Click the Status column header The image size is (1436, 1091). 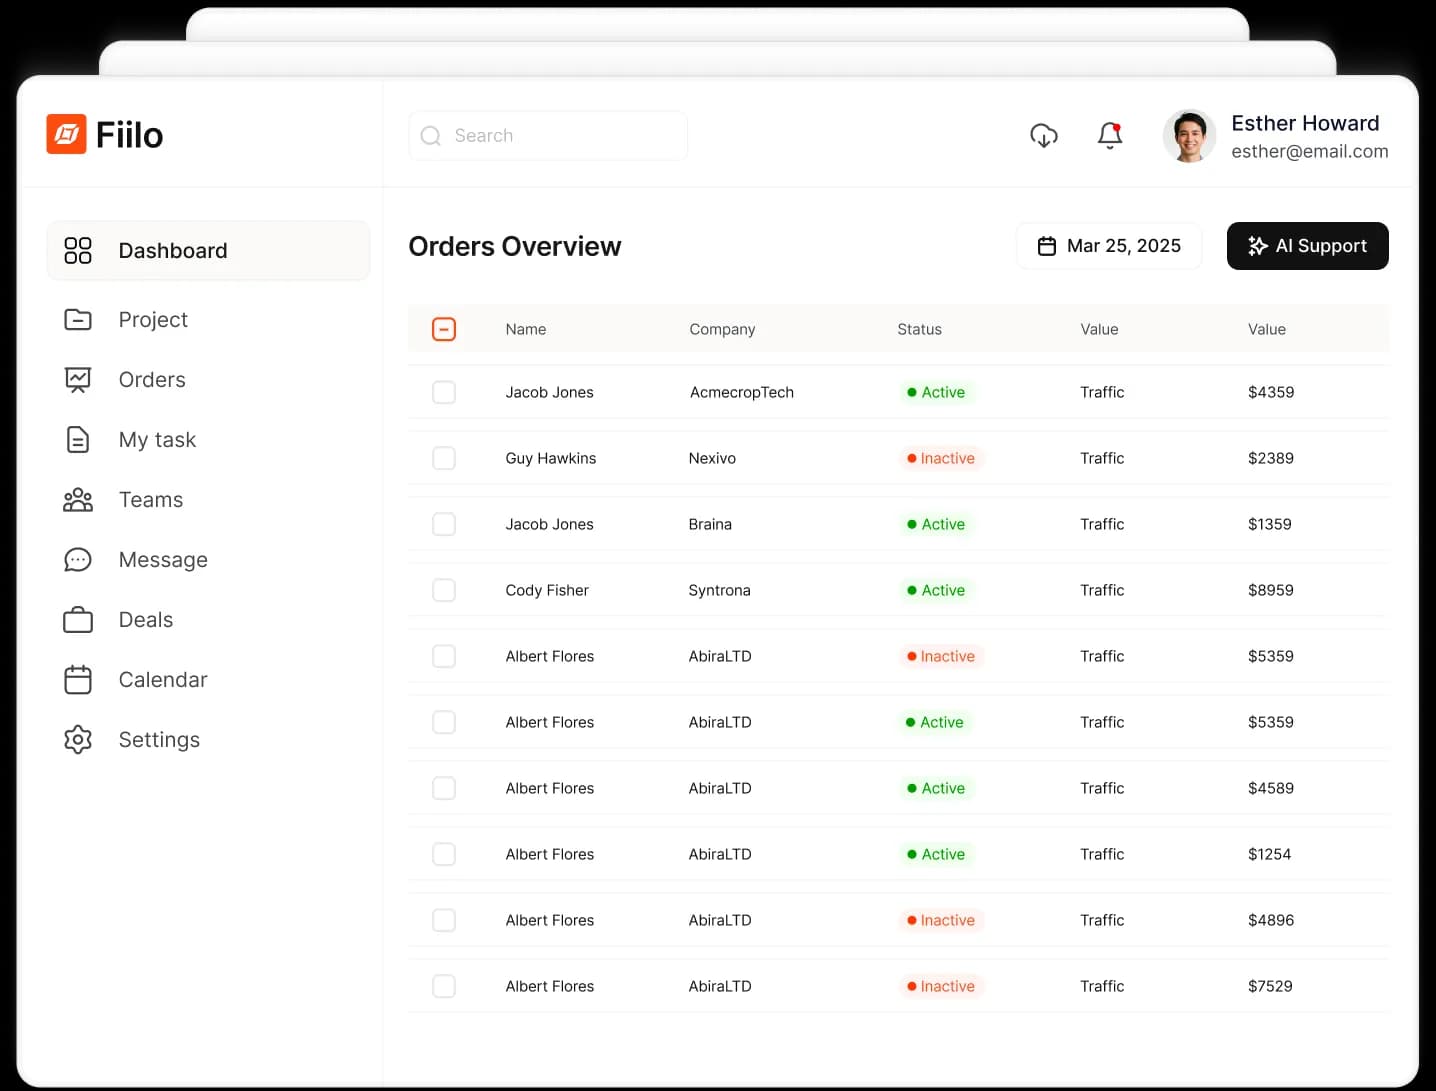919,329
